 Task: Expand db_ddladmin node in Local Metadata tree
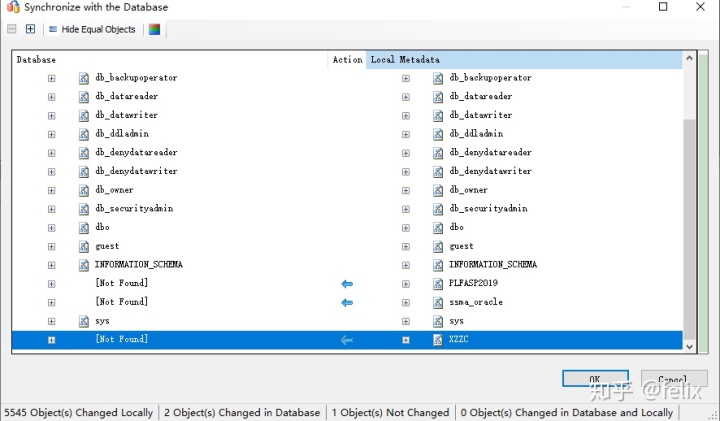[x=406, y=135]
